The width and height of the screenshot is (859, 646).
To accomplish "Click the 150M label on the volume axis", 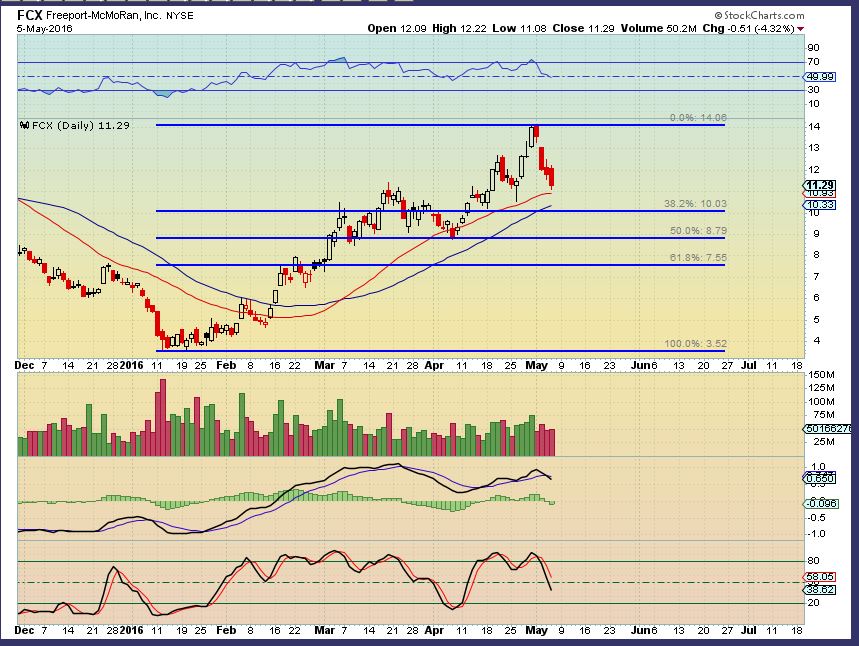I will [822, 375].
